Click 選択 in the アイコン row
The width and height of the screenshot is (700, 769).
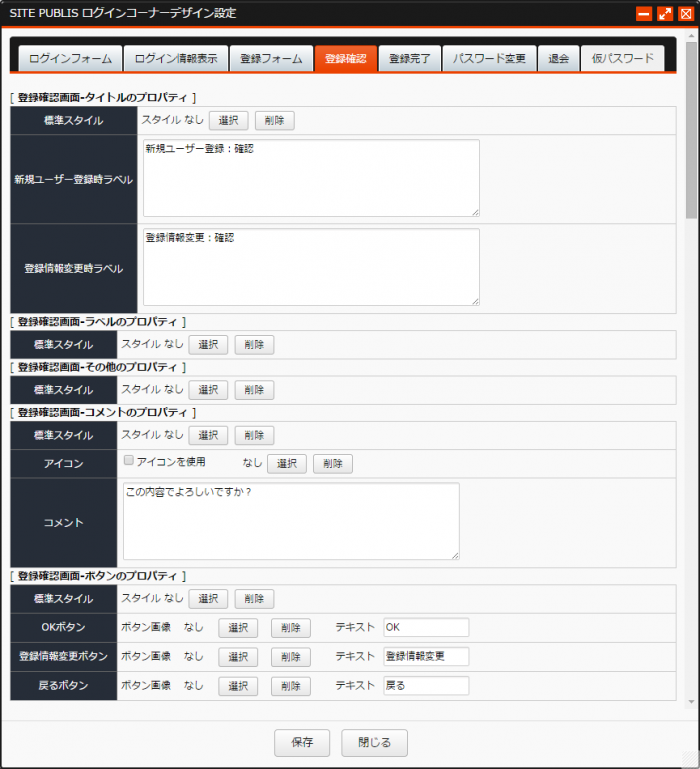[287, 464]
